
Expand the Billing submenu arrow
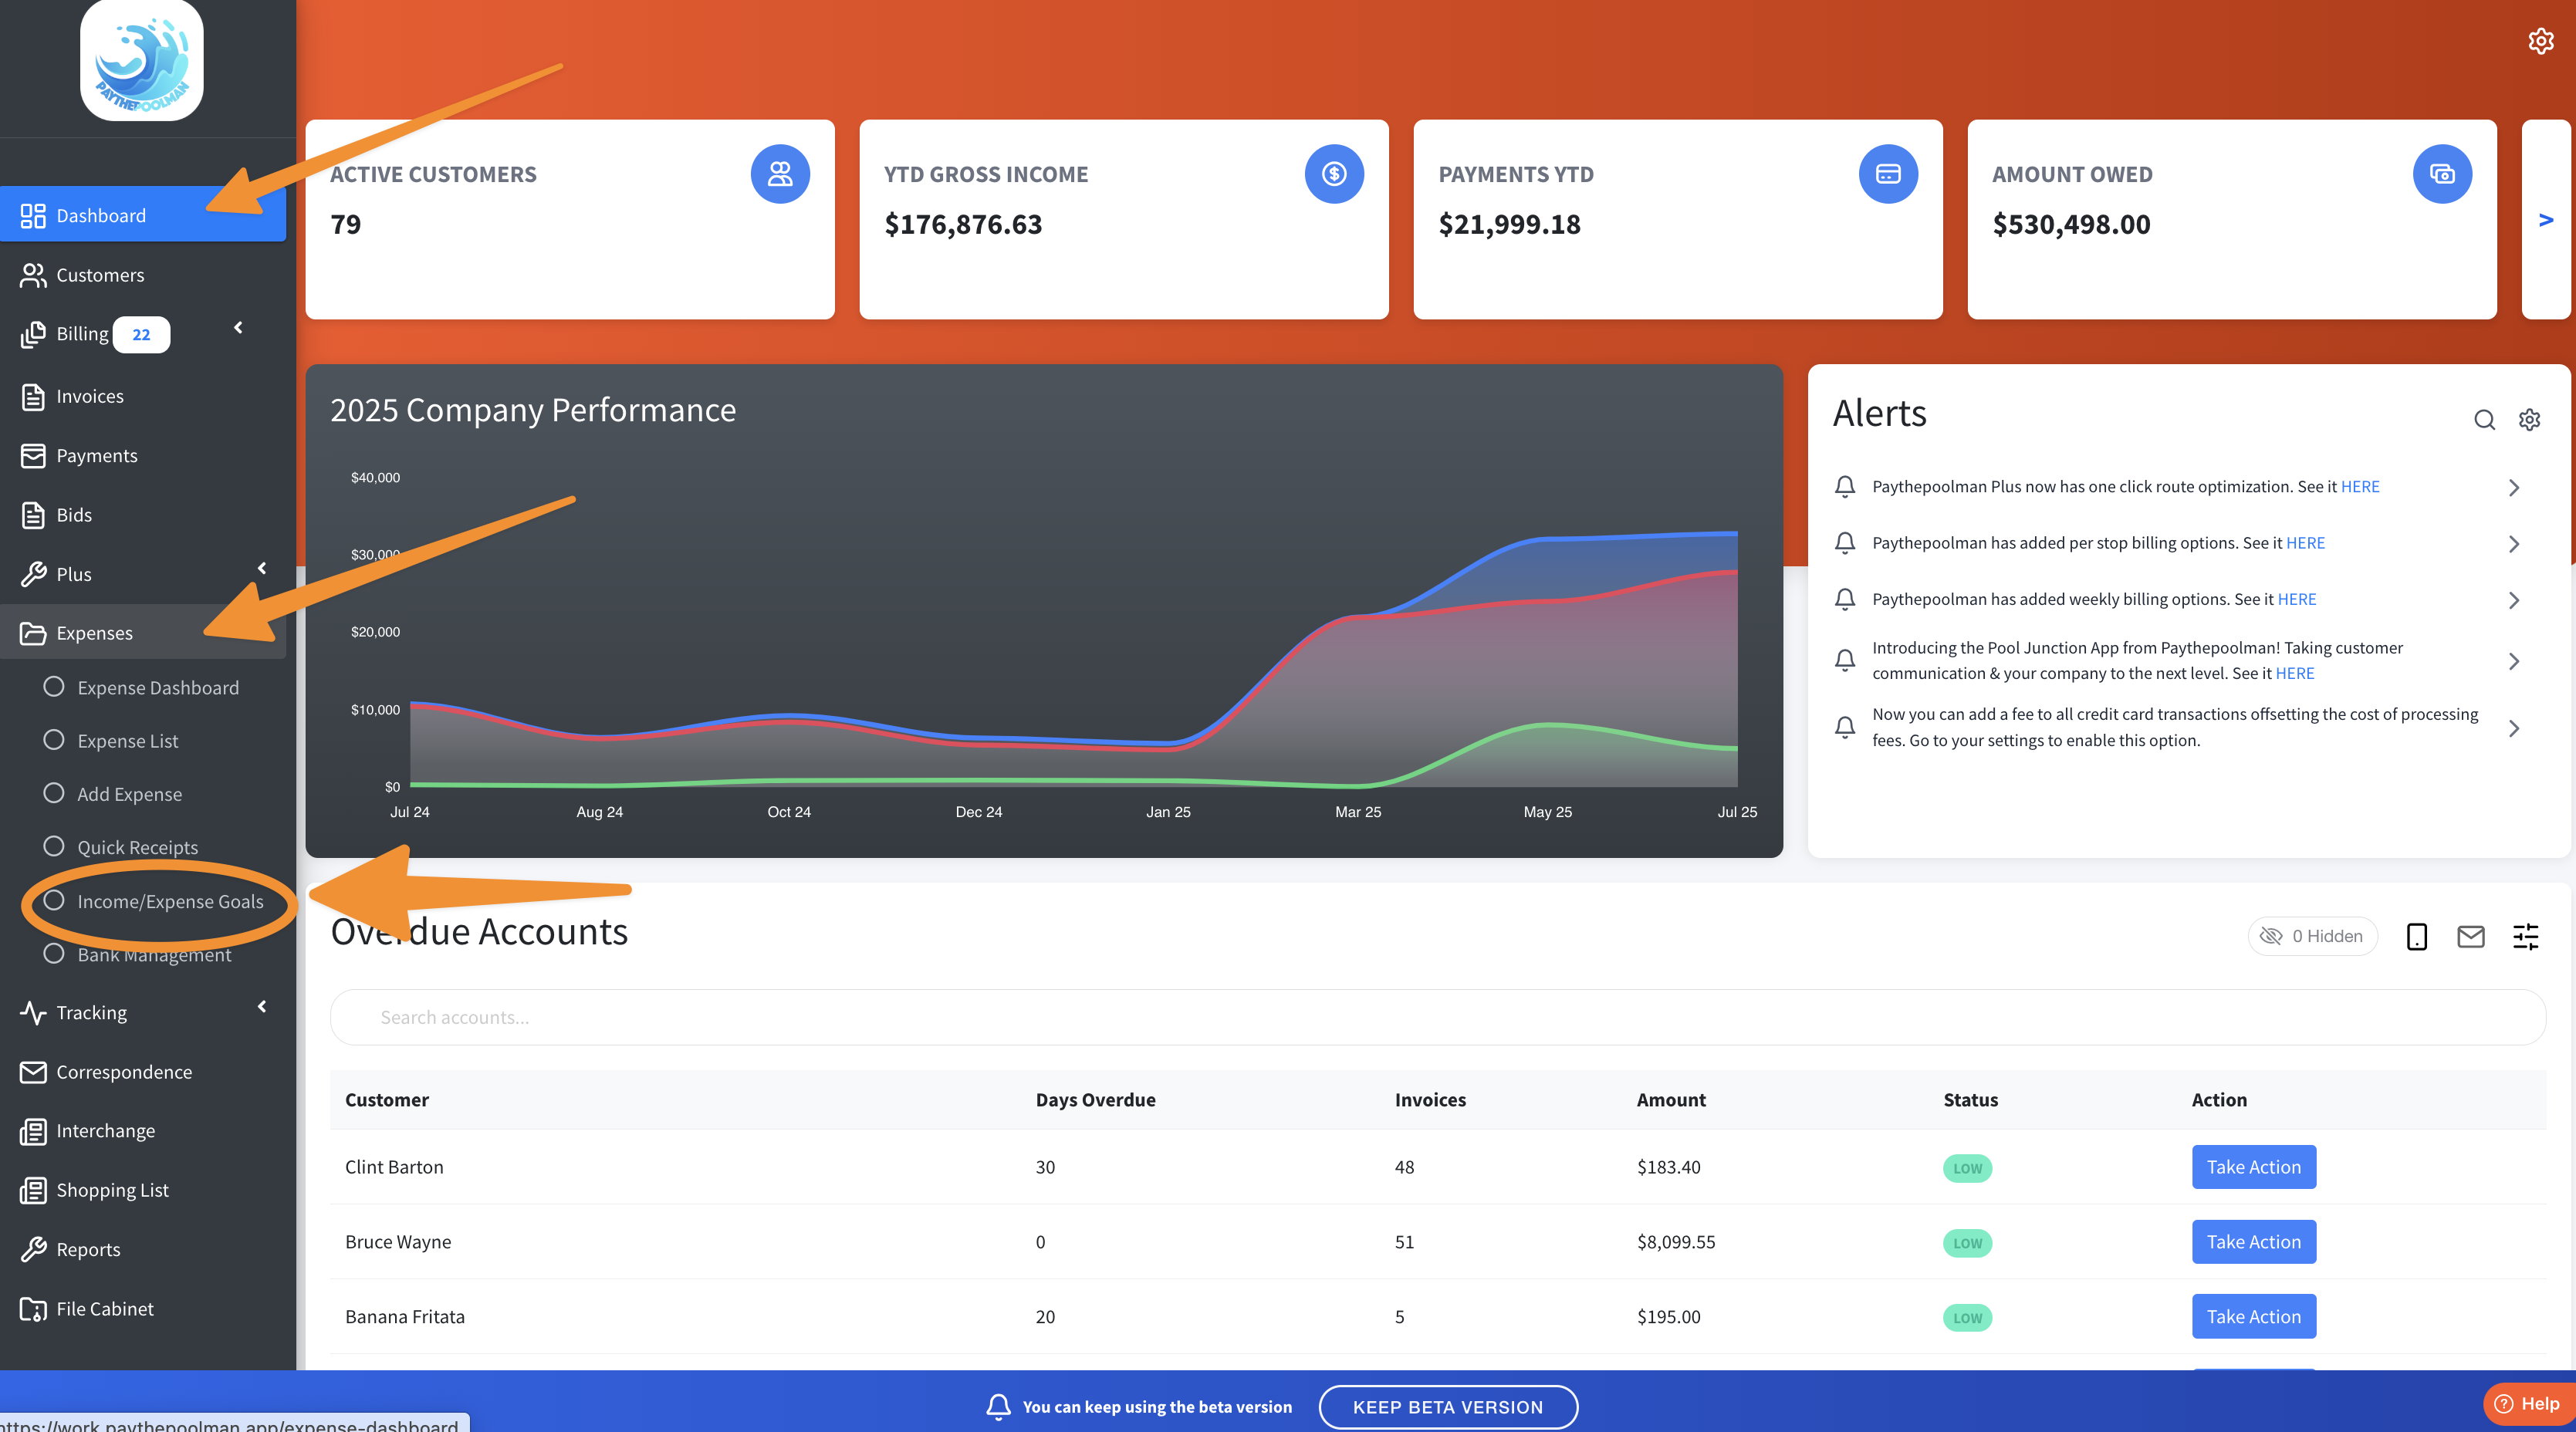[238, 328]
